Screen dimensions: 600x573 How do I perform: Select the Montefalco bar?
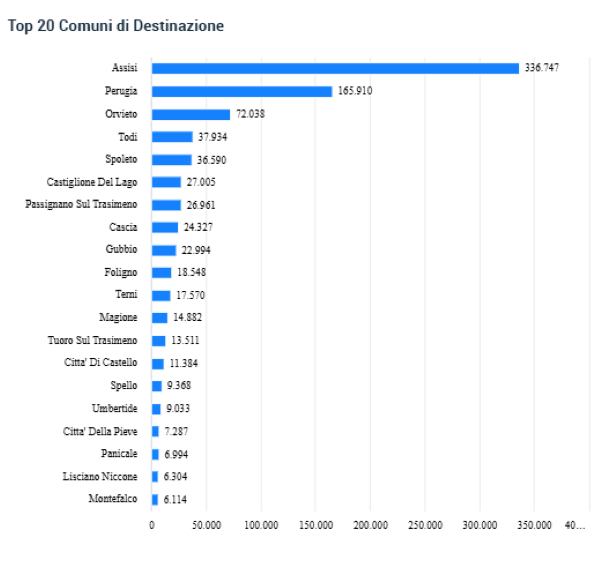click(x=155, y=499)
